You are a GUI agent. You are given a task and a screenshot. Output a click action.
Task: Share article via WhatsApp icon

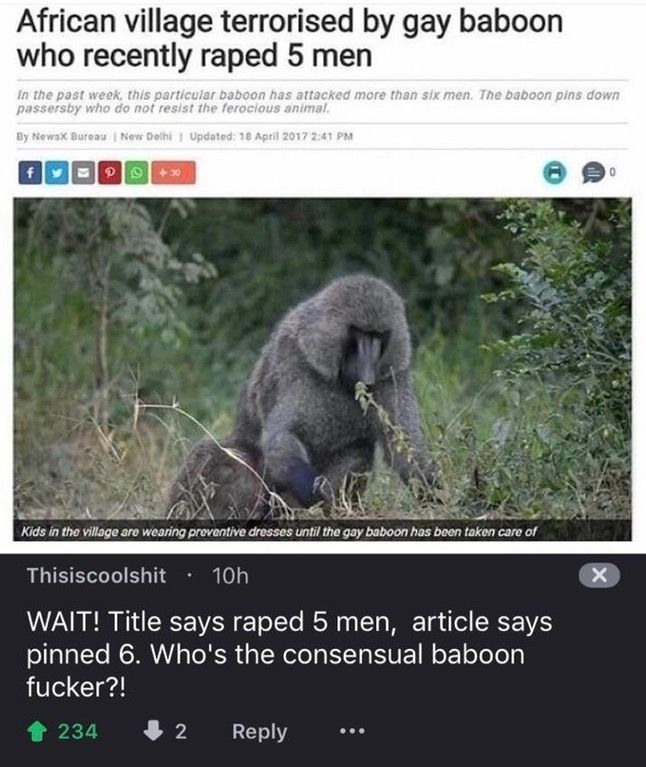[x=136, y=173]
